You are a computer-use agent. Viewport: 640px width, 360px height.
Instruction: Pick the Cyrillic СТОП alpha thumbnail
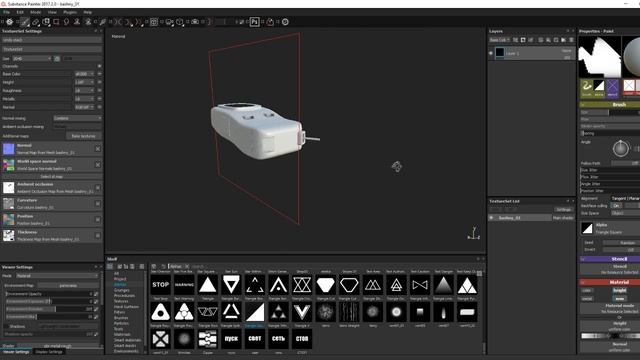point(302,339)
